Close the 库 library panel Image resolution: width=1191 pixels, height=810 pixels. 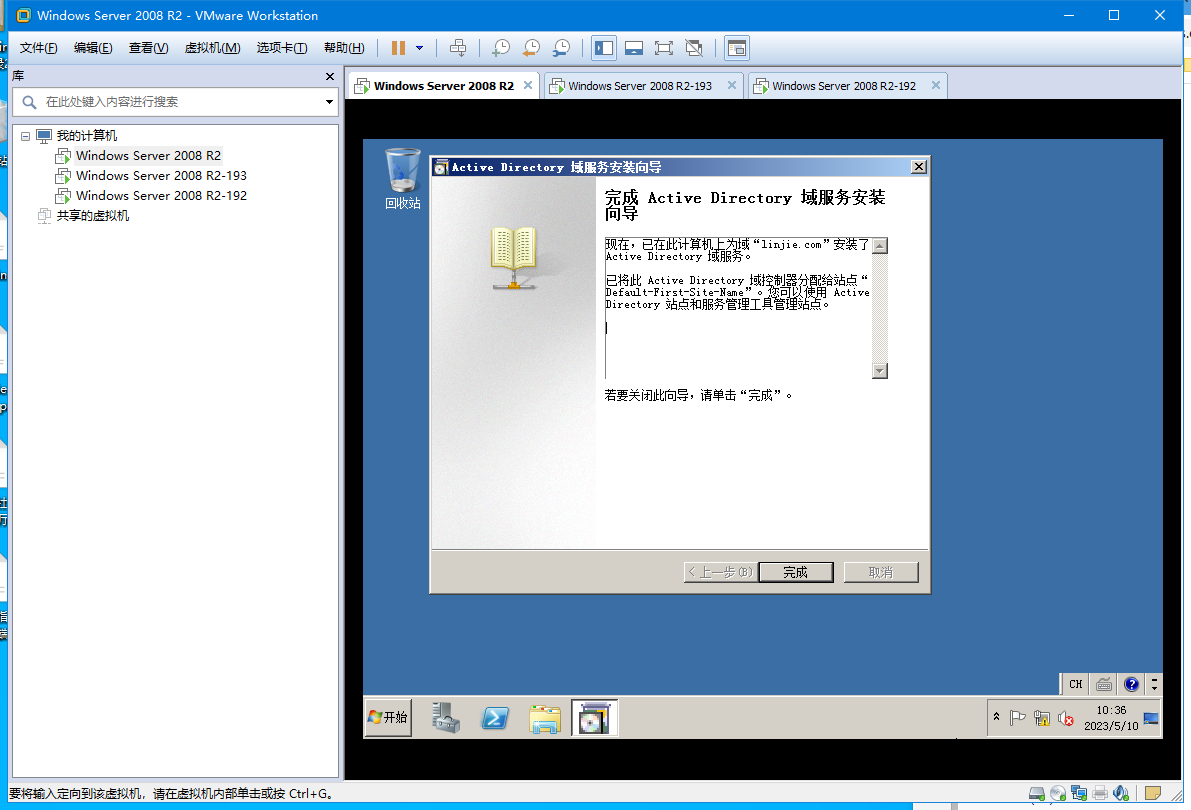coord(330,76)
